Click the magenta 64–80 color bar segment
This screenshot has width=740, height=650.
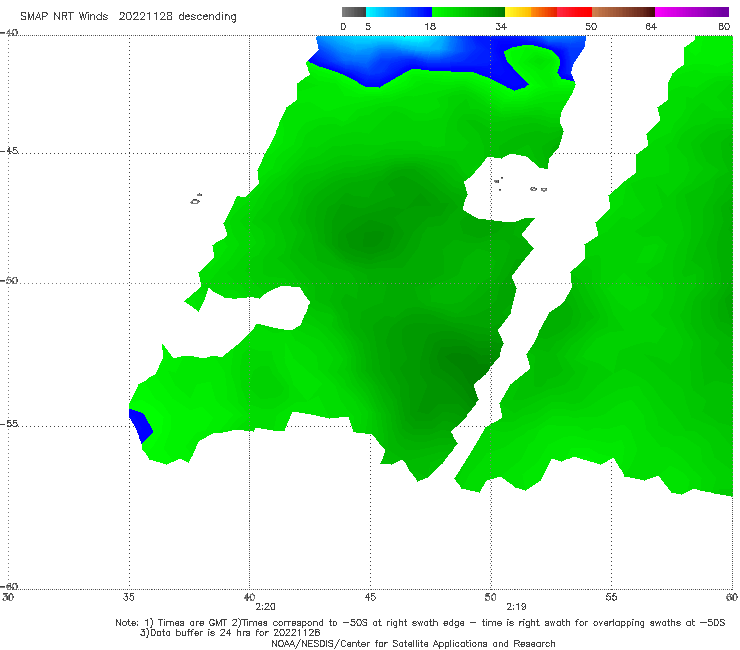(x=692, y=12)
